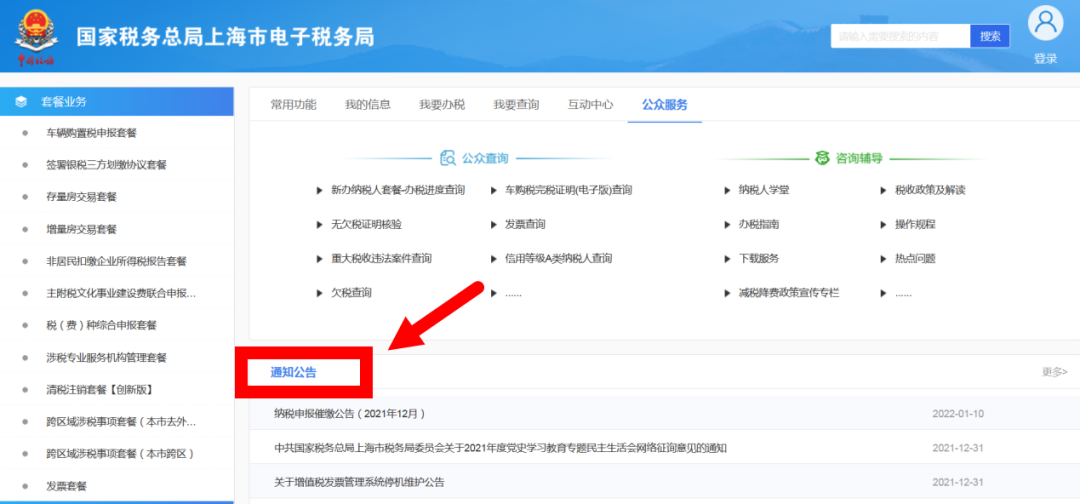Open 纳税人学堂 link

point(764,190)
